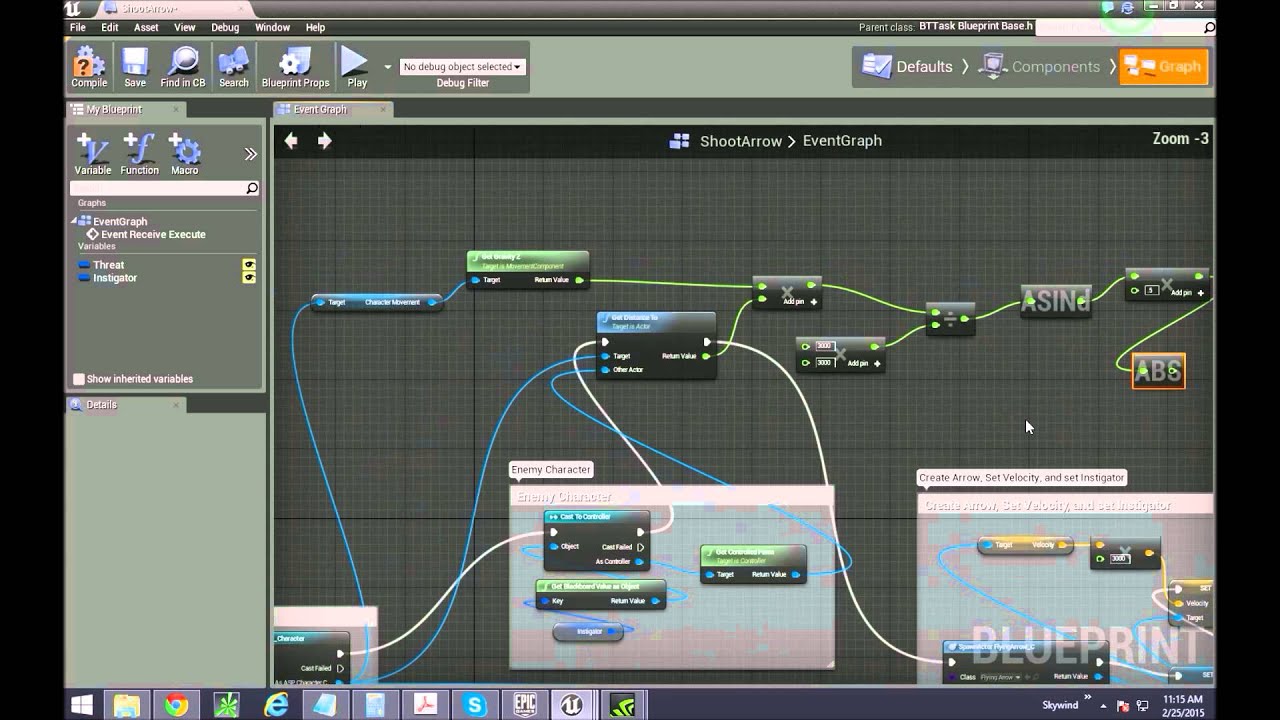Image resolution: width=1280 pixels, height=720 pixels.
Task: Click the Unreal Engine taskbar icon
Action: coord(572,705)
